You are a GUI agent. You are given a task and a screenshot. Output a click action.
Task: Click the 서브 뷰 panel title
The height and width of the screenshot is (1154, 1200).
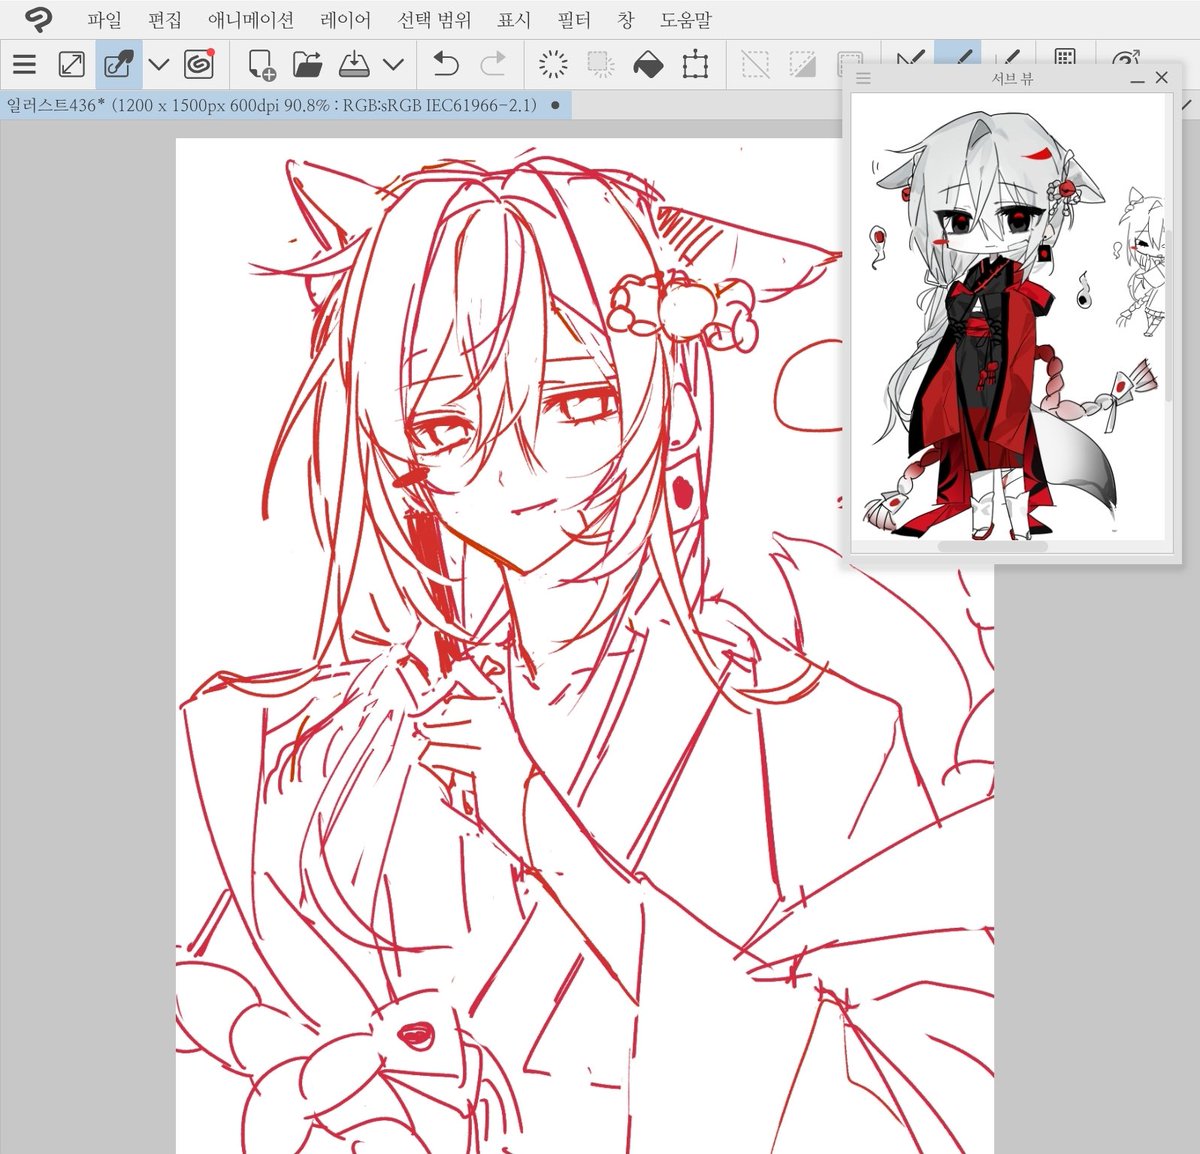1012,78
